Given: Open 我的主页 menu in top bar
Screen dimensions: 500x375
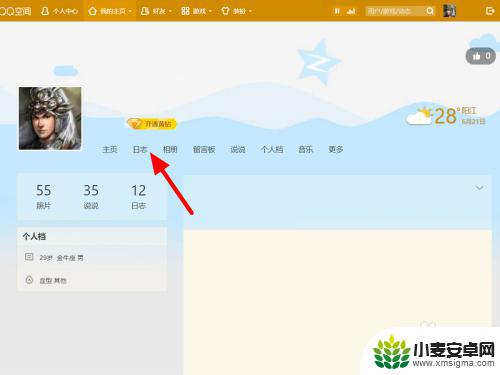Looking at the screenshot, I should 110,11.
